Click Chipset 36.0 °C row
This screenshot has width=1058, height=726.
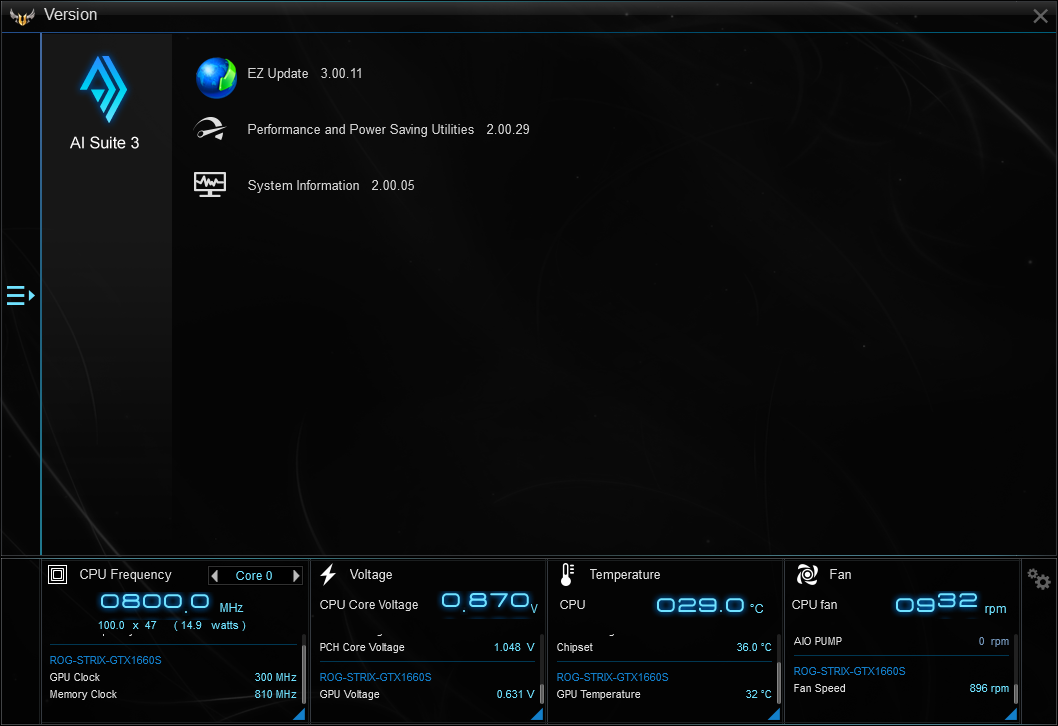664,647
